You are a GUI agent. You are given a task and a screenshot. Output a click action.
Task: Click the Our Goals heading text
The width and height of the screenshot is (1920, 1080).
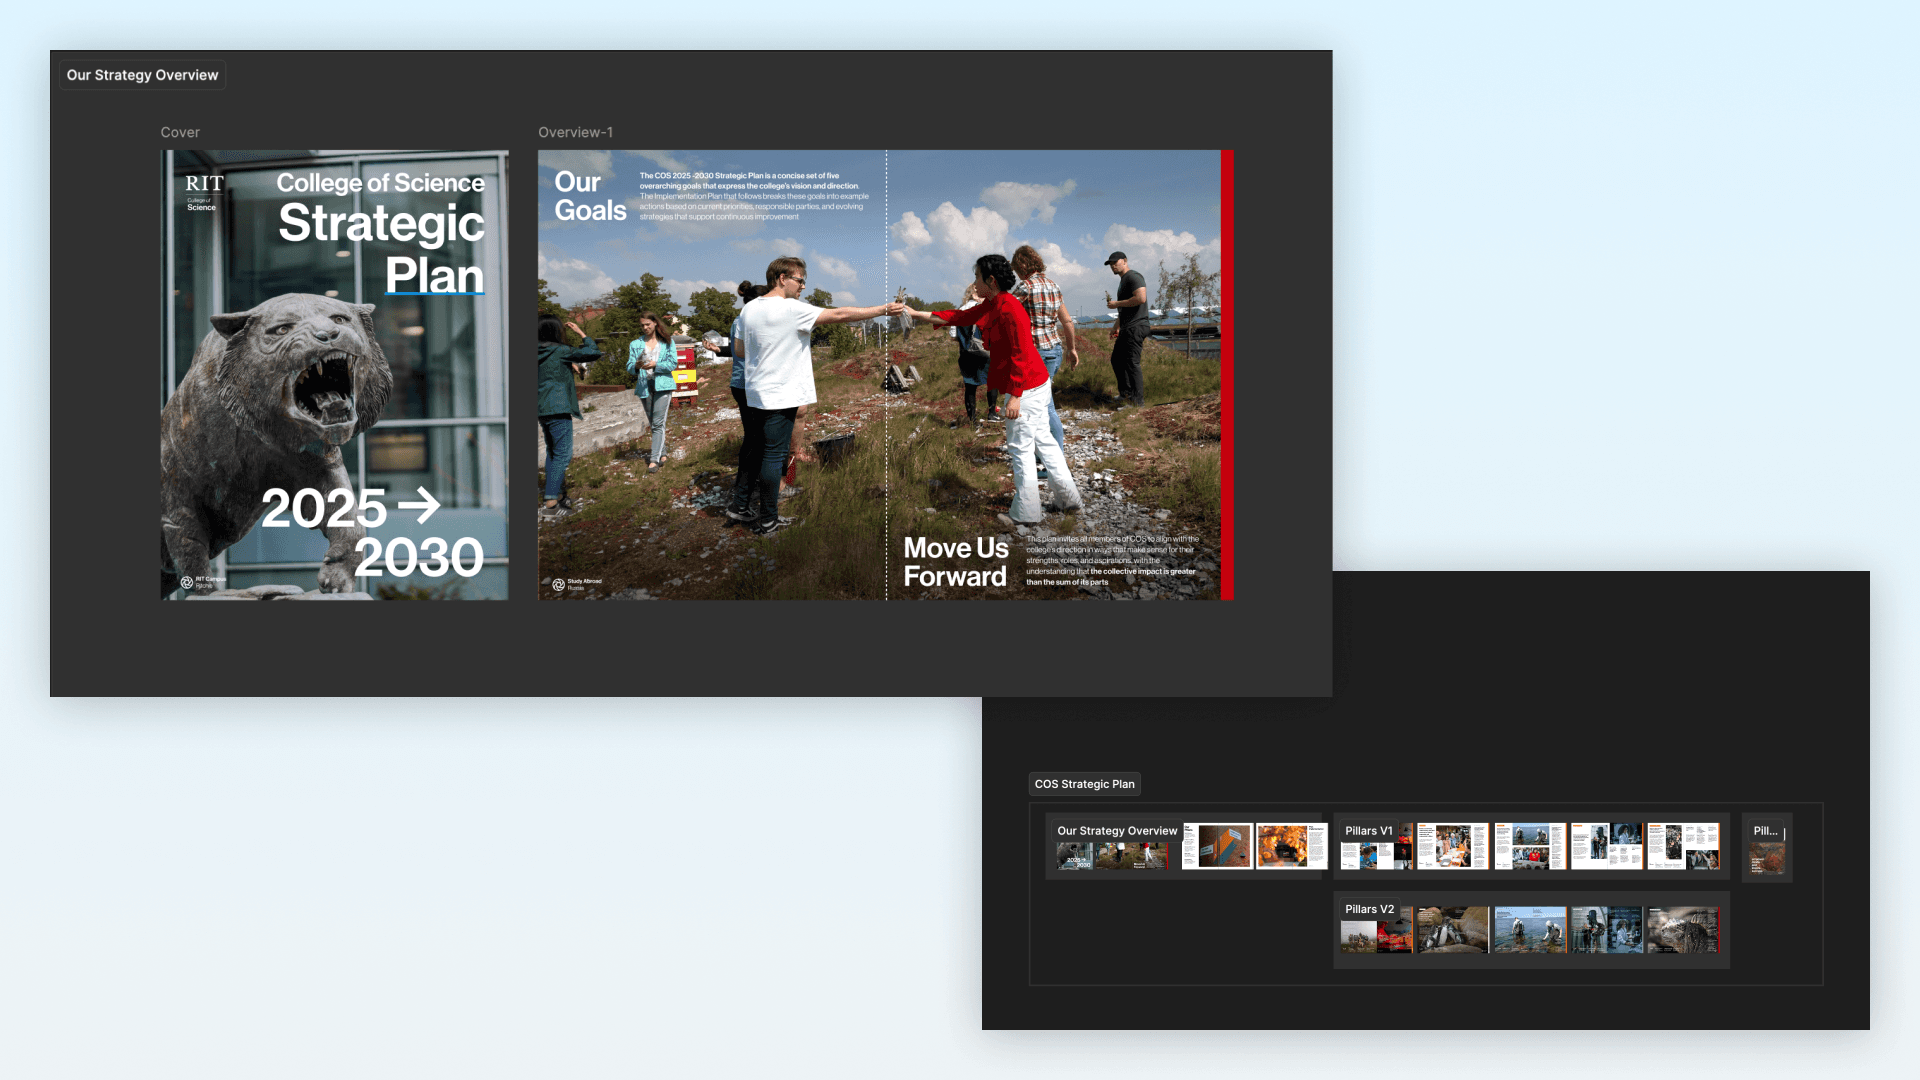point(589,196)
